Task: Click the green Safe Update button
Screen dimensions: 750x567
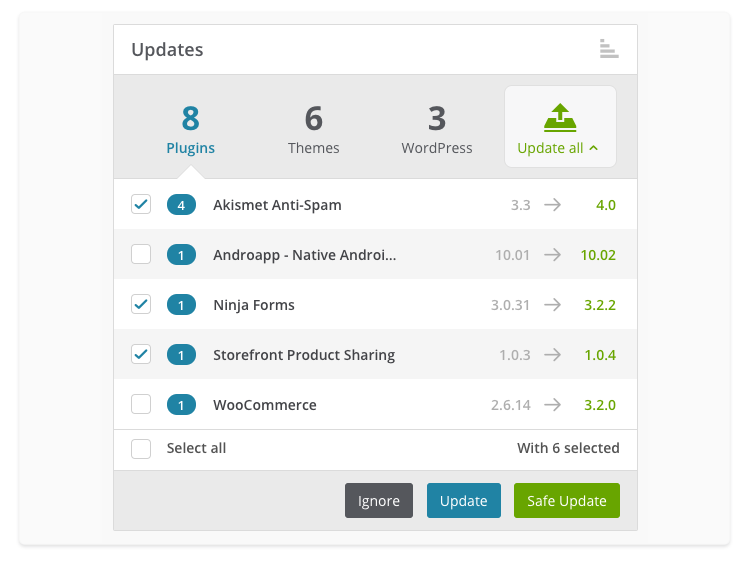Action: 567,500
